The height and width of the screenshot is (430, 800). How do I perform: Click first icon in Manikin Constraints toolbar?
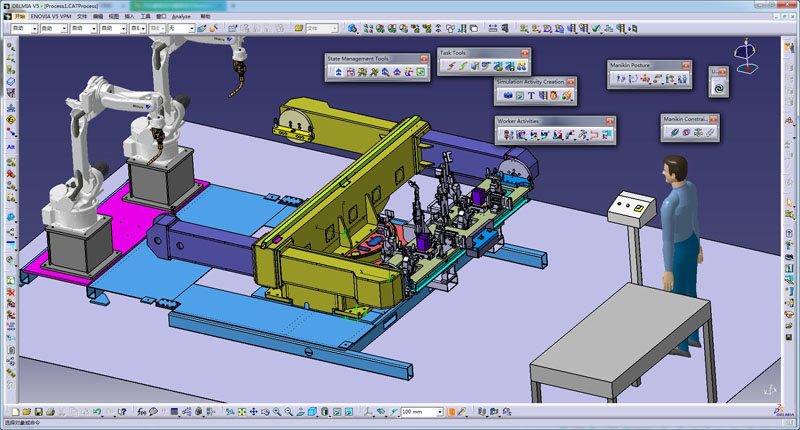tap(674, 132)
